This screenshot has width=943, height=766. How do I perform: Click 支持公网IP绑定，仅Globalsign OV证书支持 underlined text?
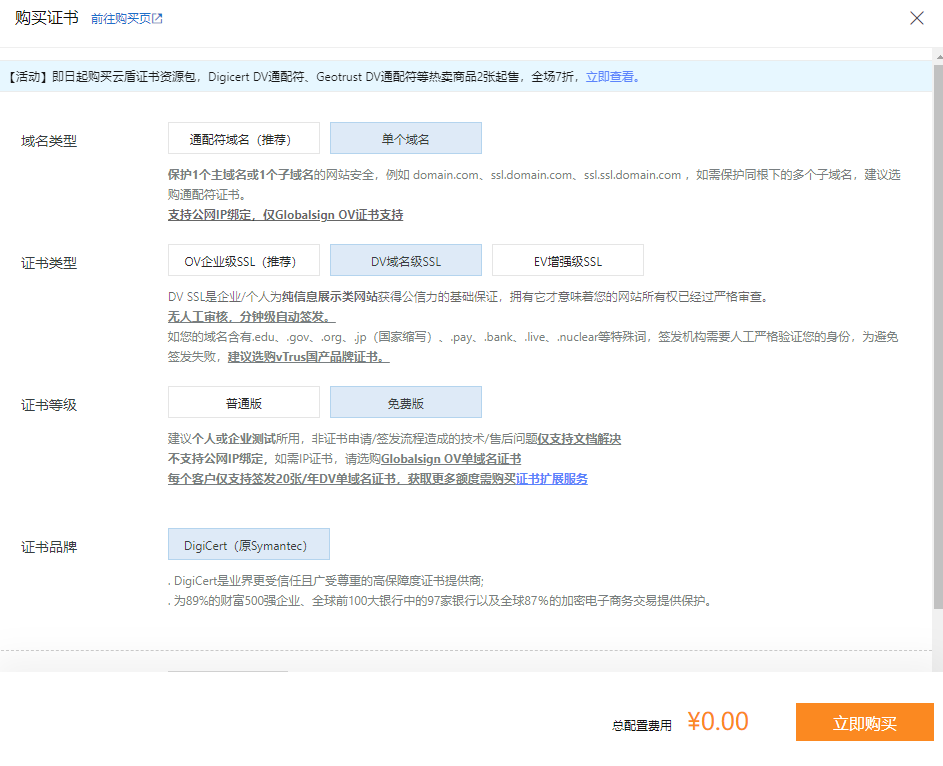(x=286, y=215)
